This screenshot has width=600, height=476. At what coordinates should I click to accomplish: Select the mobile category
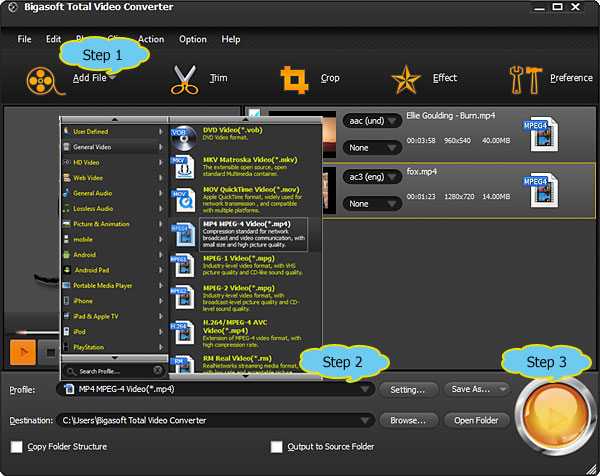tap(114, 239)
